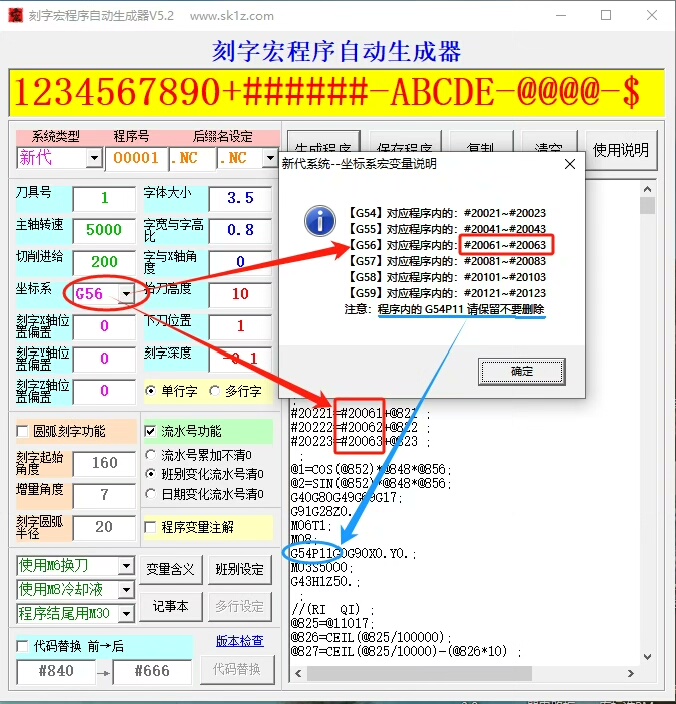This screenshot has width=676, height=704.
Task: Click the app icon in the title bar
Action: click(x=15, y=15)
